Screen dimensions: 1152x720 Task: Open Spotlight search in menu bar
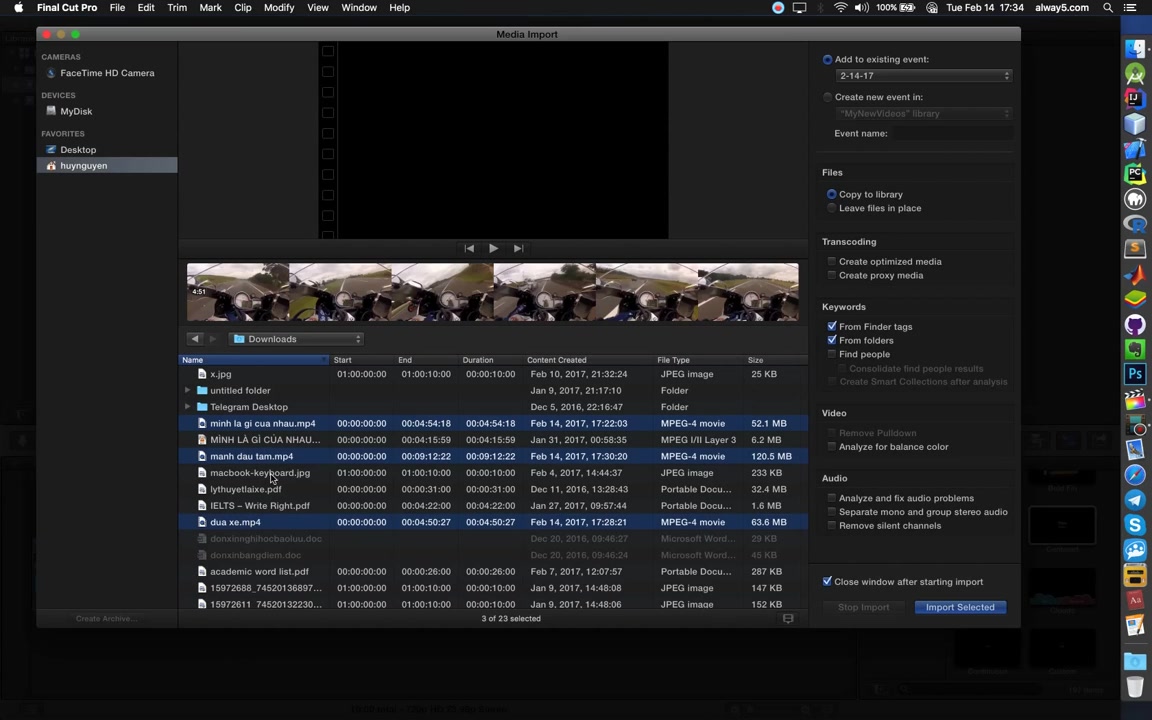coord(1108,8)
